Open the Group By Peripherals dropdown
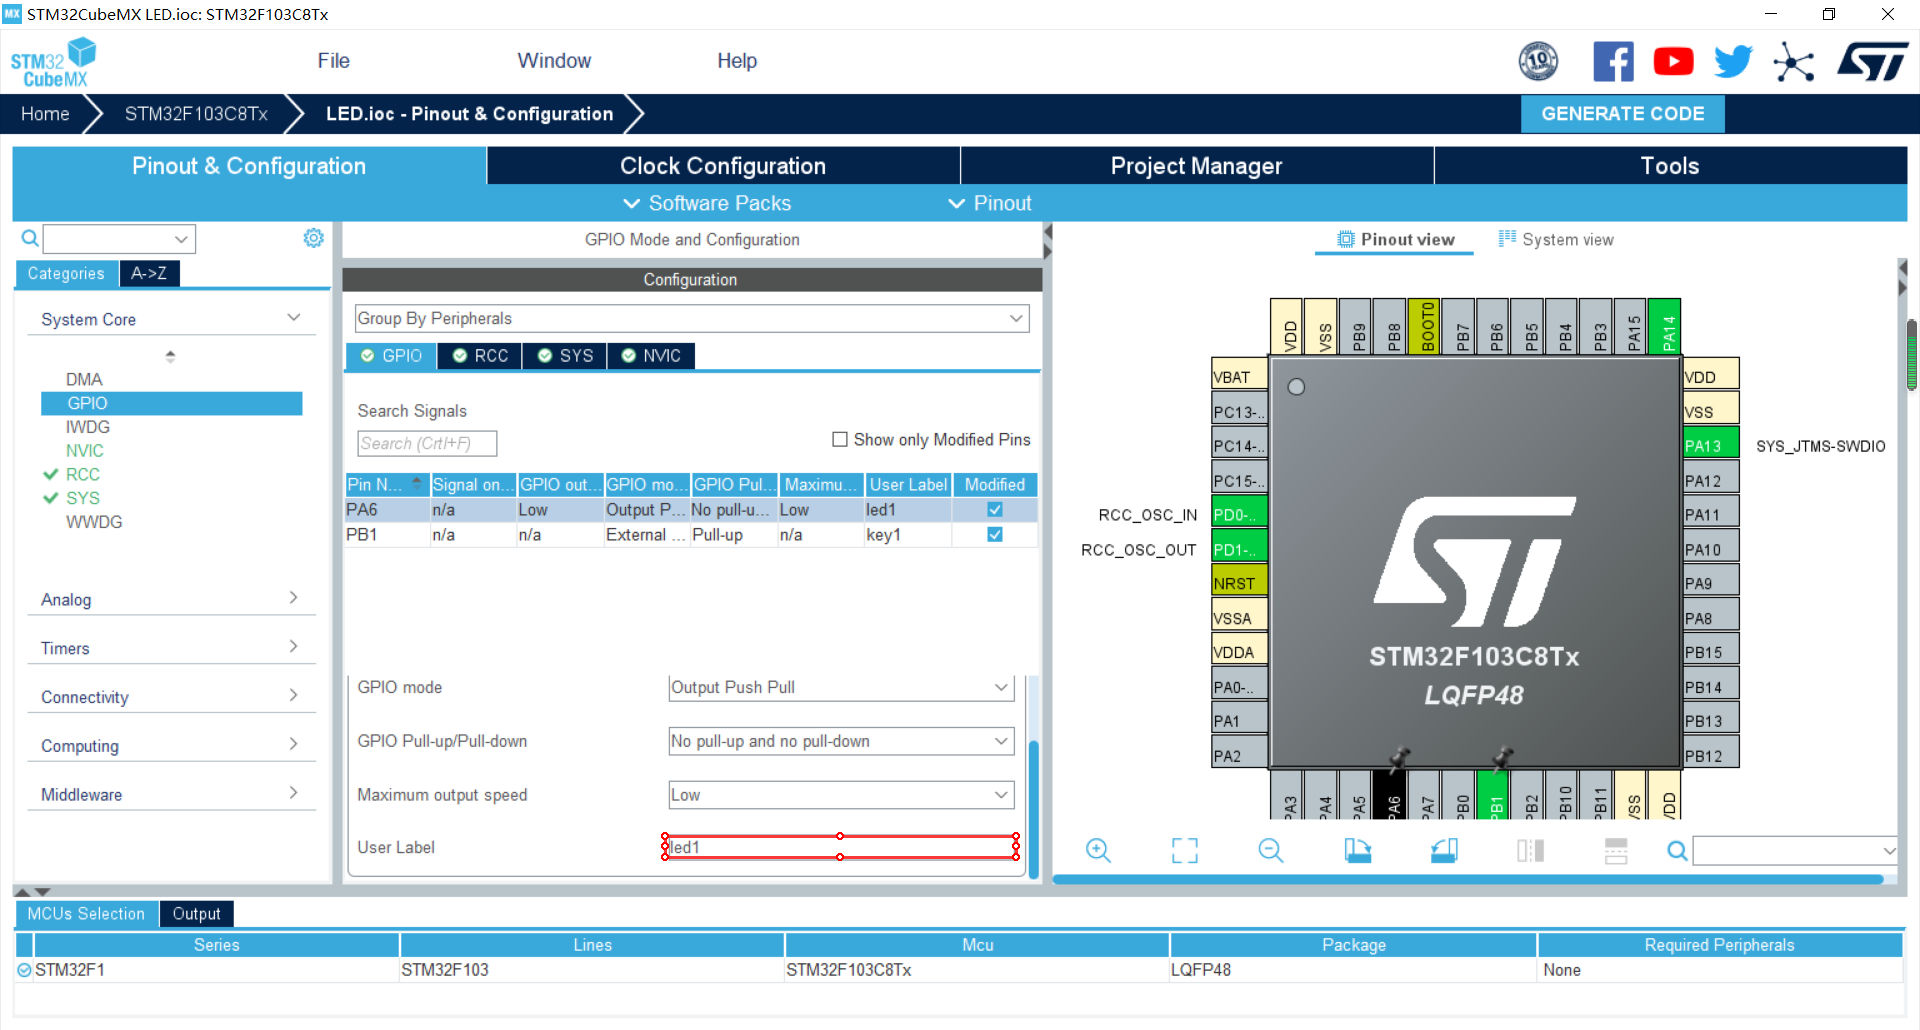Image resolution: width=1920 pixels, height=1030 pixels. pos(692,318)
